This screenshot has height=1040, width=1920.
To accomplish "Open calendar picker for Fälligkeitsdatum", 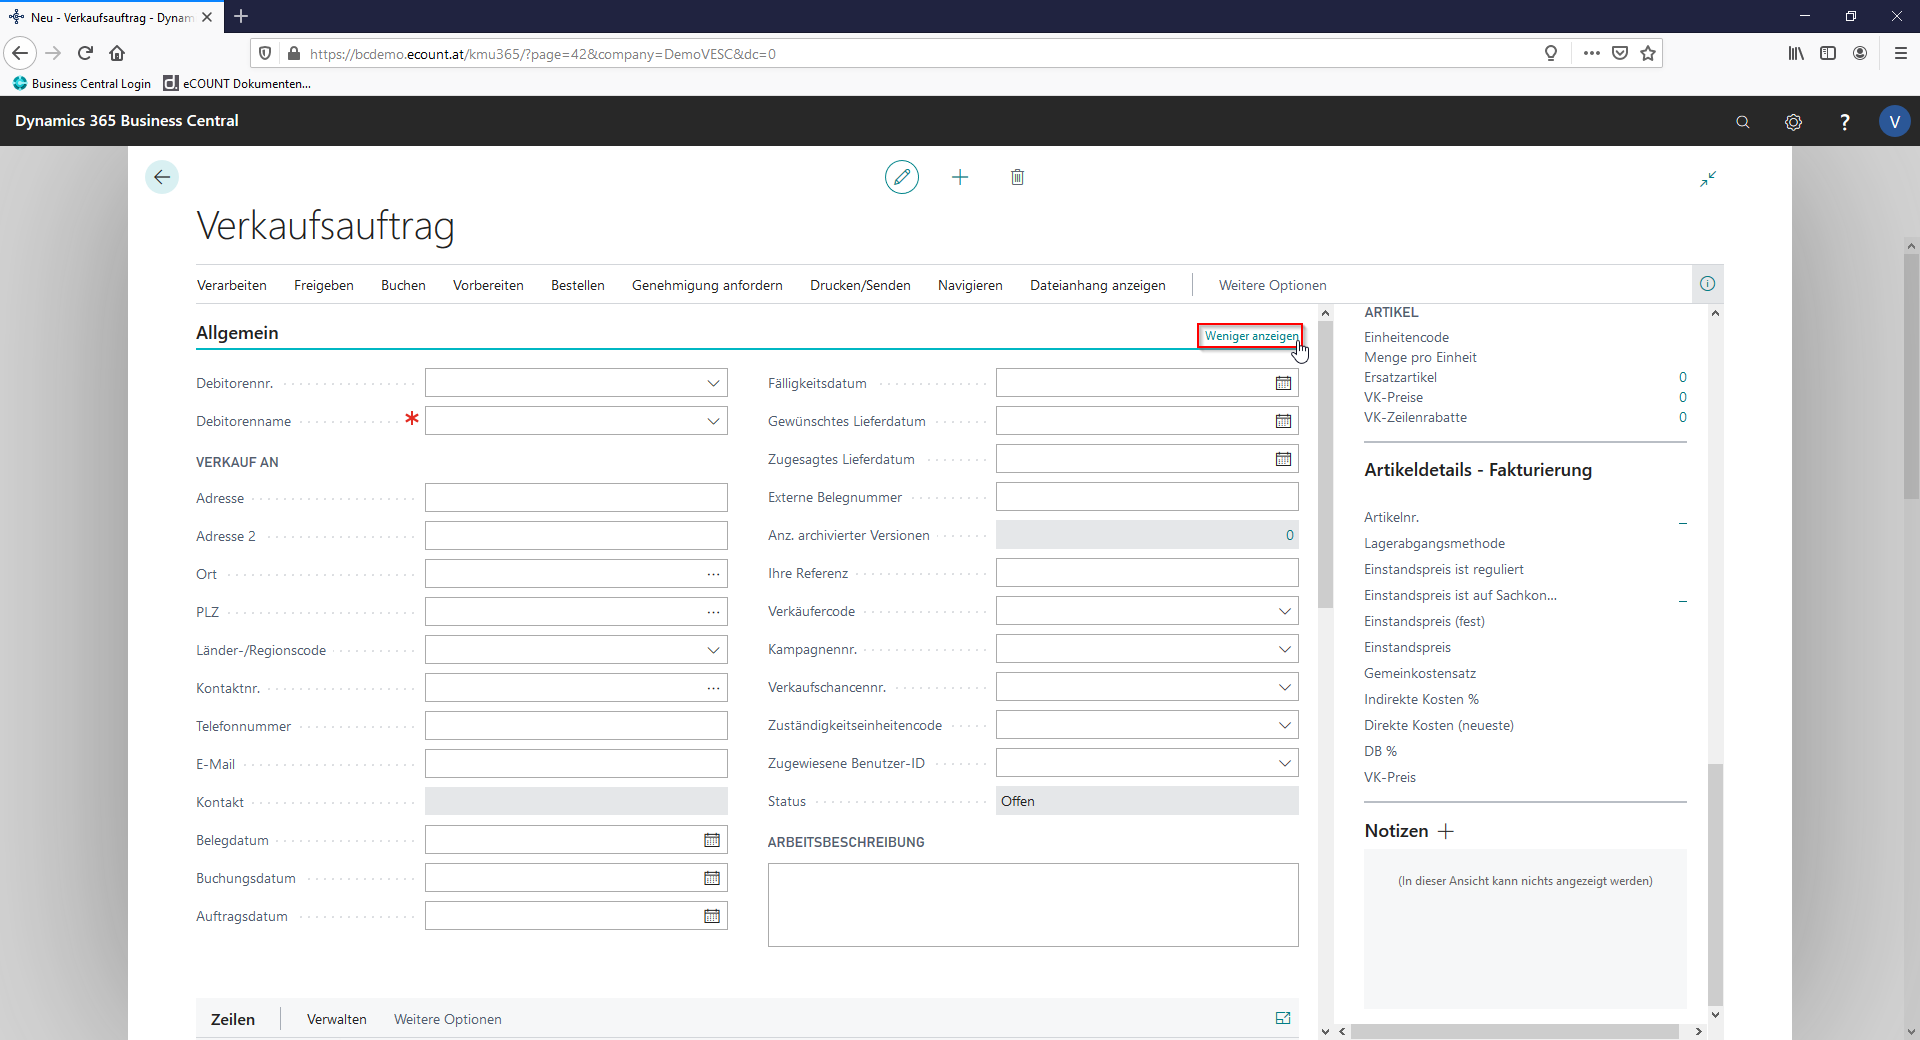I will click(1283, 383).
